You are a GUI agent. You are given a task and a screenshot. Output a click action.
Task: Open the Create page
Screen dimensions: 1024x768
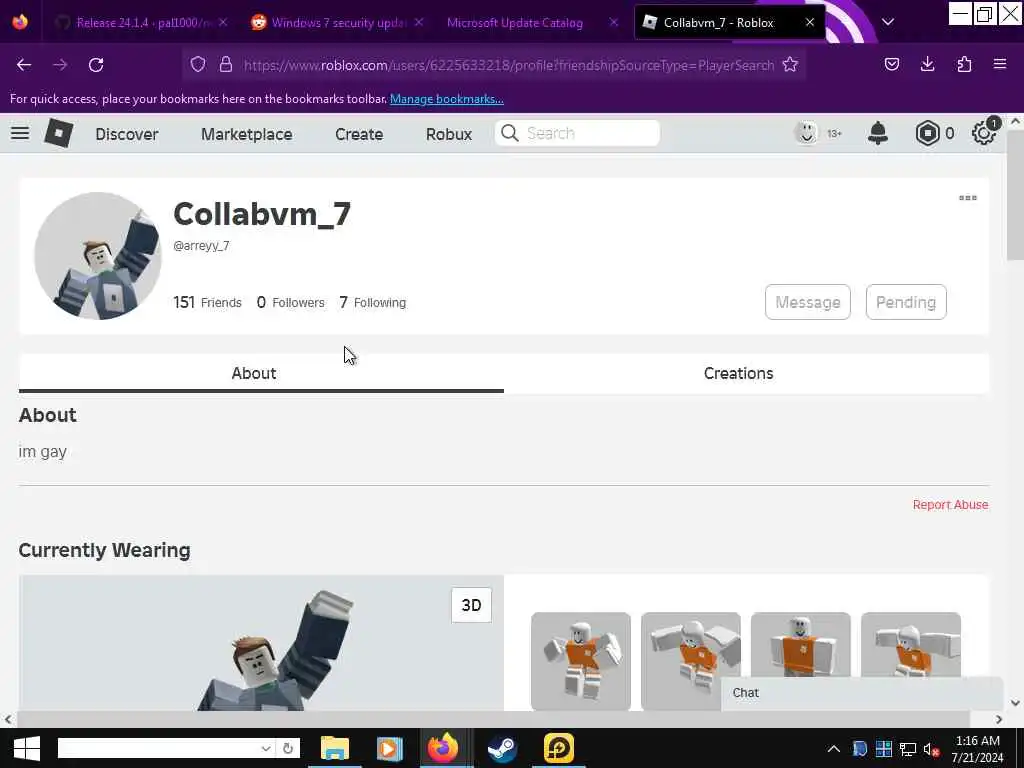click(359, 134)
